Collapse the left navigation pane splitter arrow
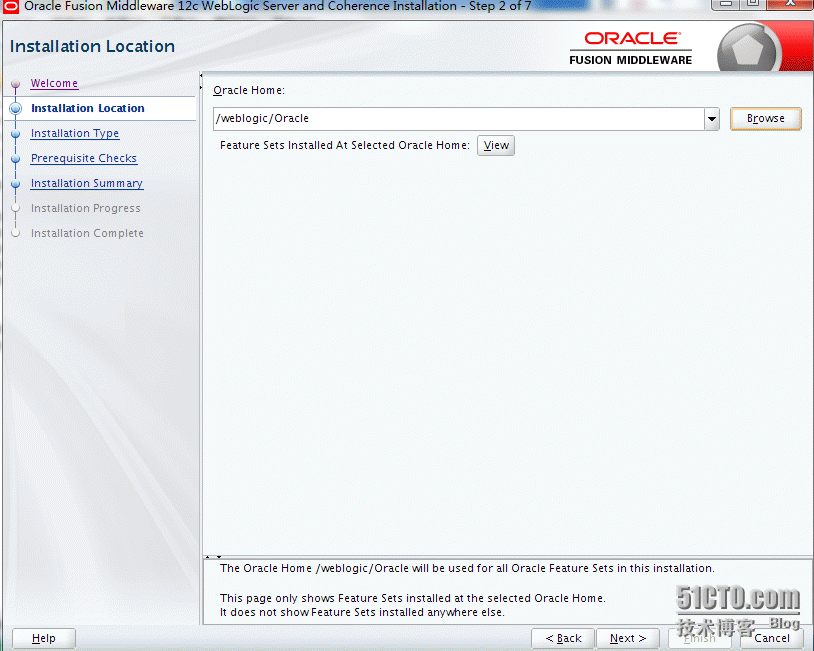 point(201,76)
